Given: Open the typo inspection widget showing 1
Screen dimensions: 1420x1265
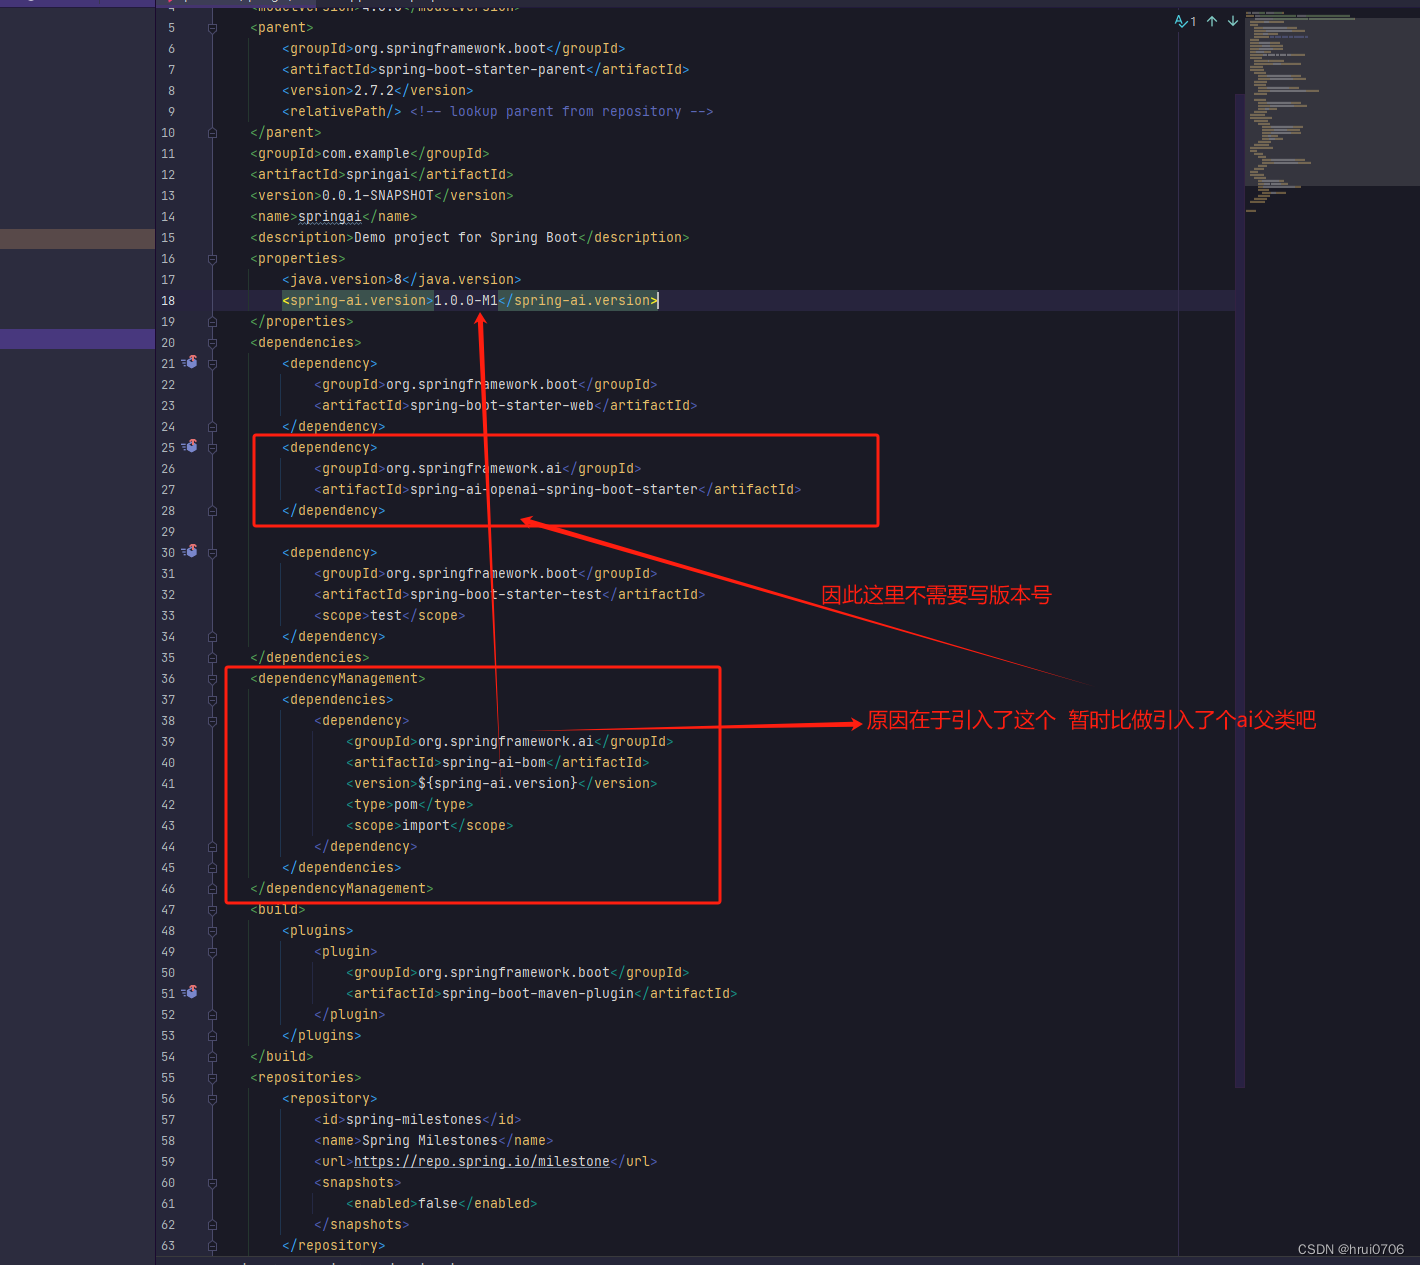Looking at the screenshot, I should (1186, 21).
